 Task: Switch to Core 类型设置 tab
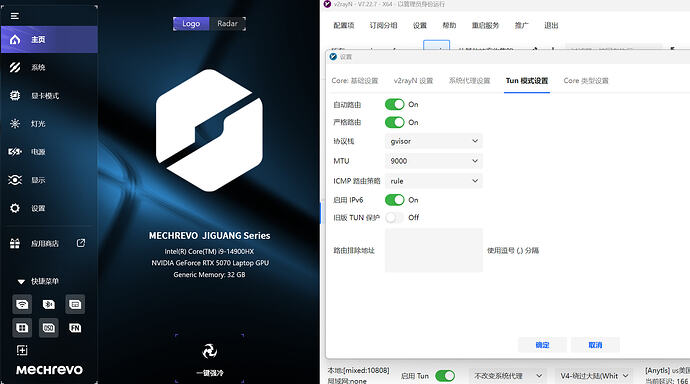(x=586, y=81)
